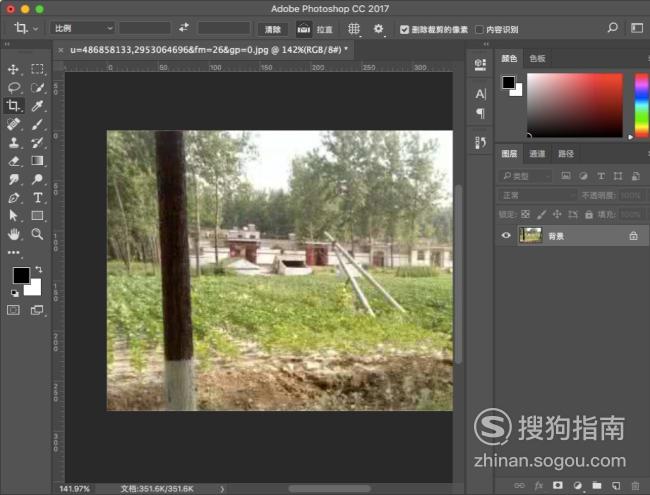Viewport: 650px width, 495px height.
Task: Change the screen mode
Action: tap(37, 310)
